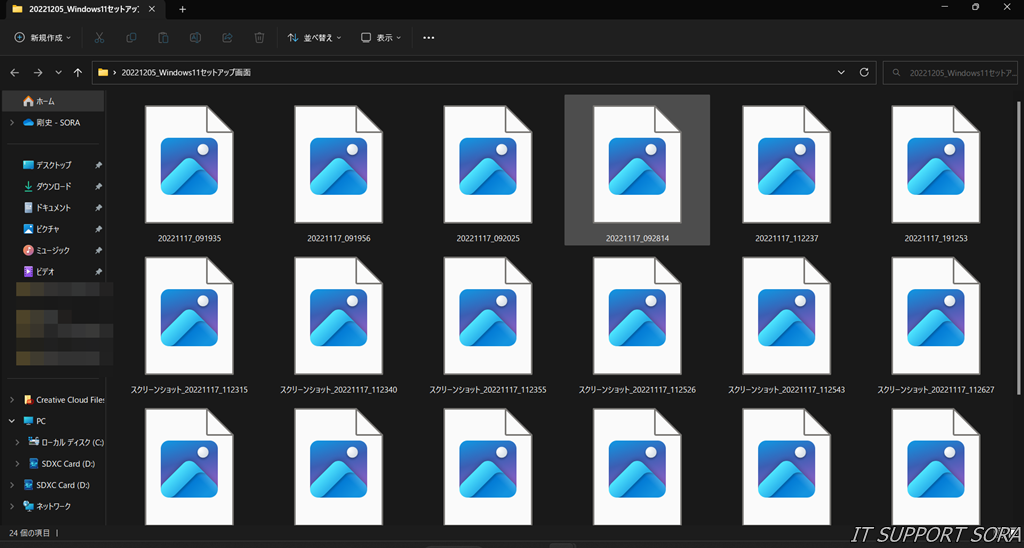Click the Cut scissors icon in toolbar
Screen dimensions: 1024x548
point(99,37)
